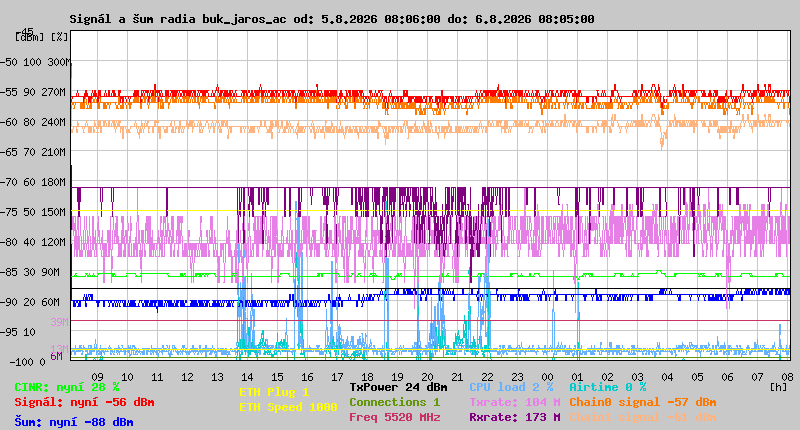The width and height of the screenshot is (800, 430).
Task: Click the '-100 0' y-axis label
Action: pyautogui.click(x=28, y=362)
